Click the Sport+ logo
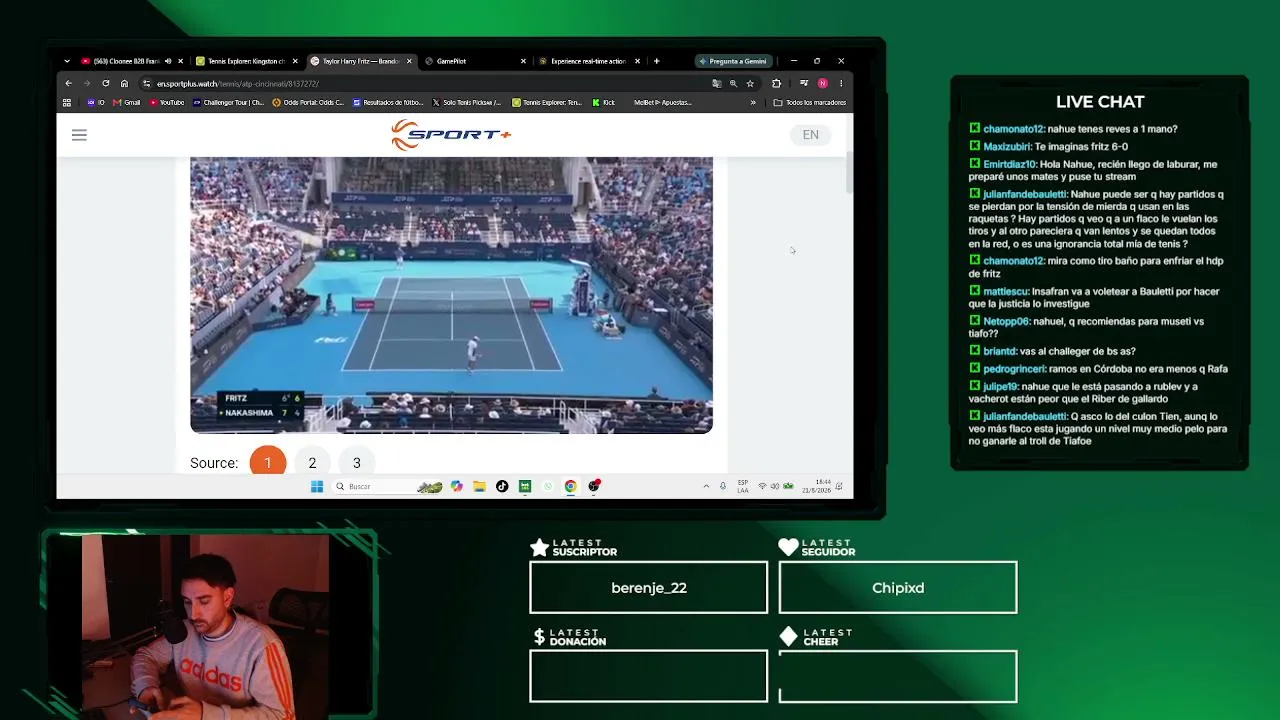The height and width of the screenshot is (720, 1280). point(451,135)
